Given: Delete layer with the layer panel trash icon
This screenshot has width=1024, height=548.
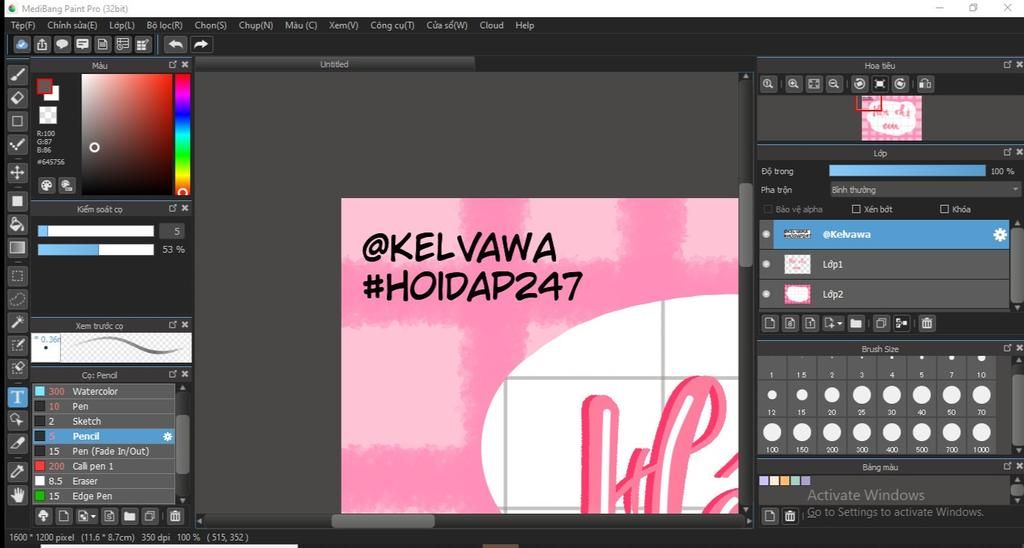Looking at the screenshot, I should click(x=927, y=323).
